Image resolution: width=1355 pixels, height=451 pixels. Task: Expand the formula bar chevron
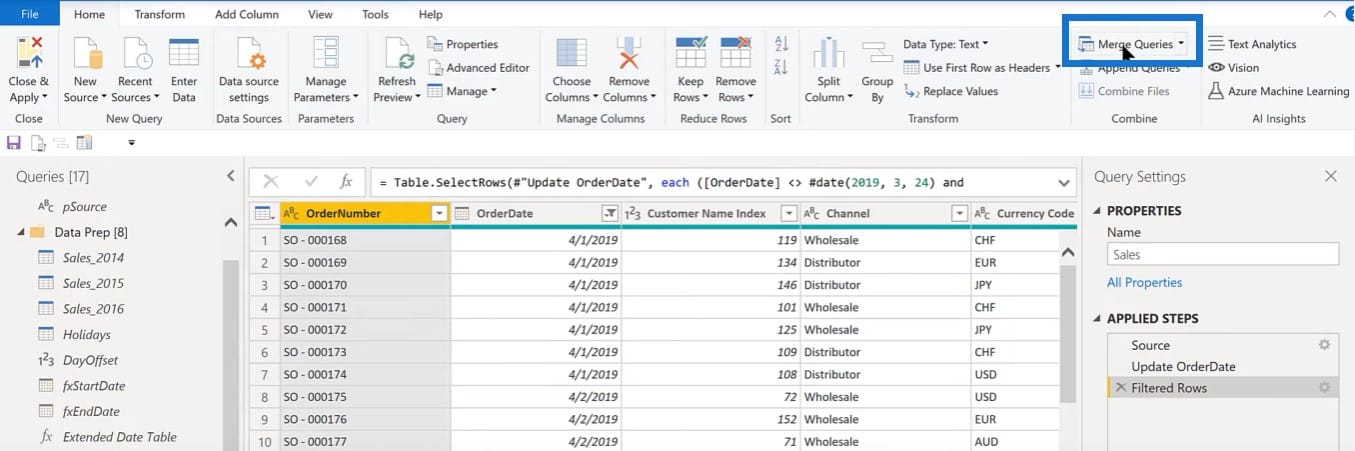click(1062, 183)
